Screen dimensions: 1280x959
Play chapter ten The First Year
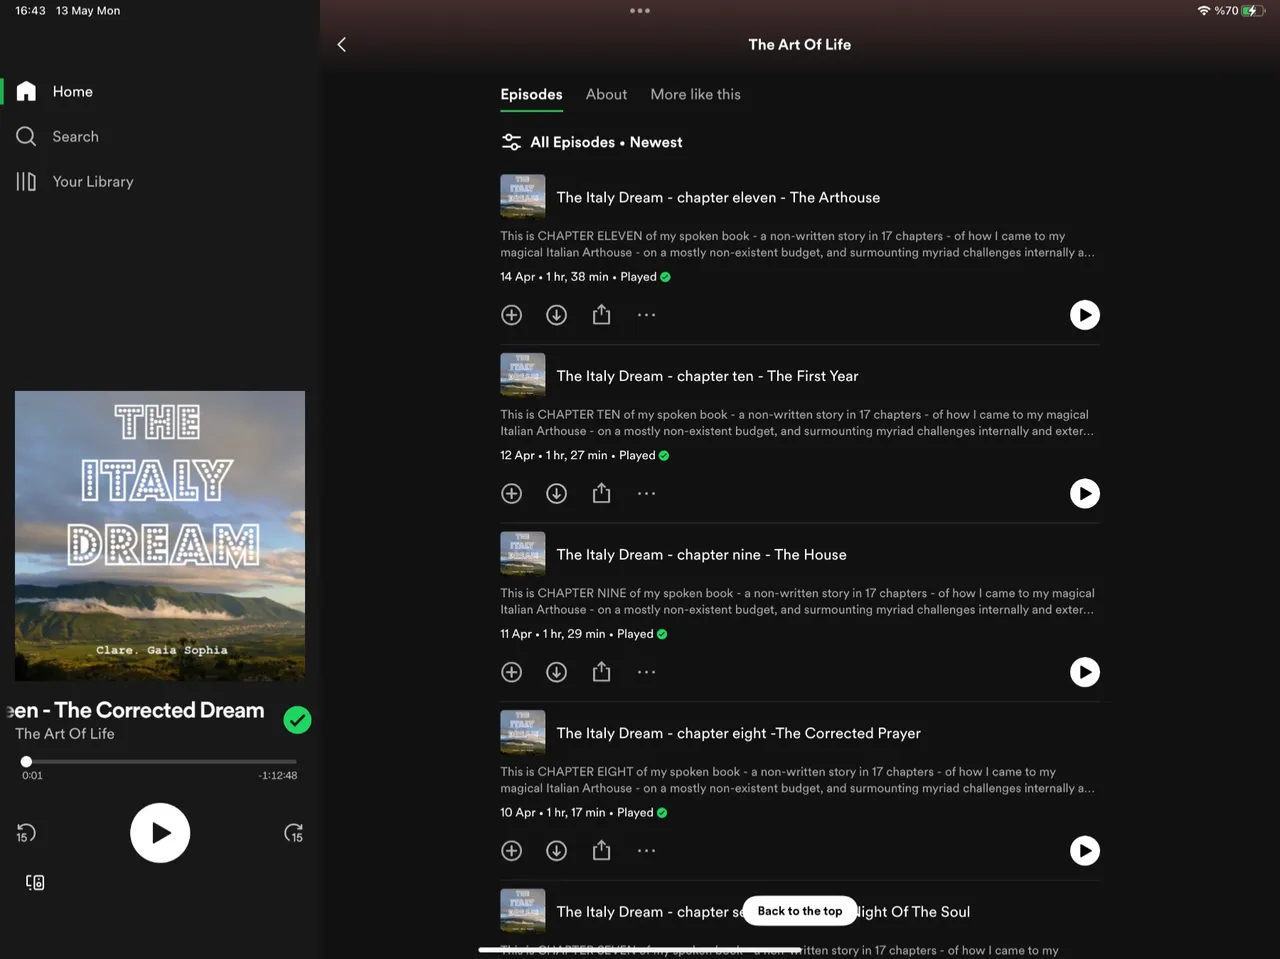pos(1085,493)
